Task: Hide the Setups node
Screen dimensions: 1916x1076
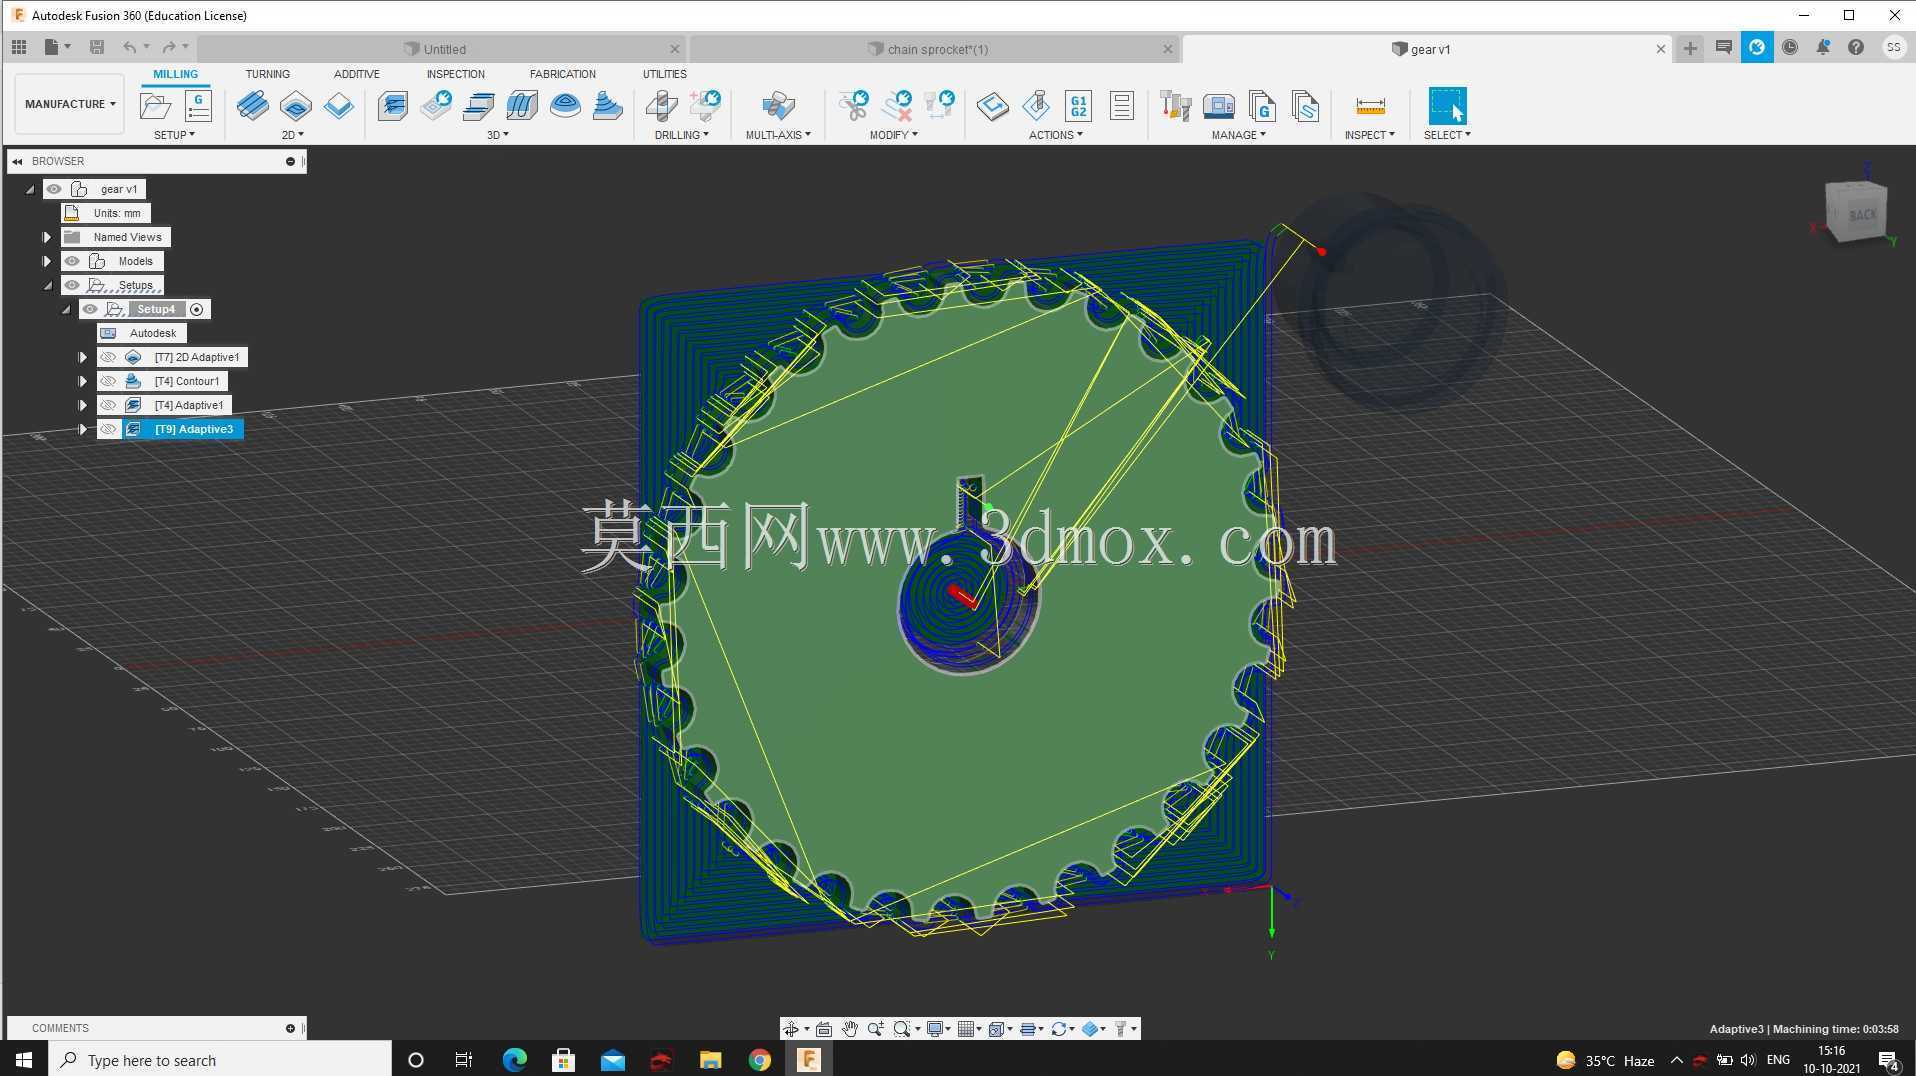Action: [x=72, y=285]
